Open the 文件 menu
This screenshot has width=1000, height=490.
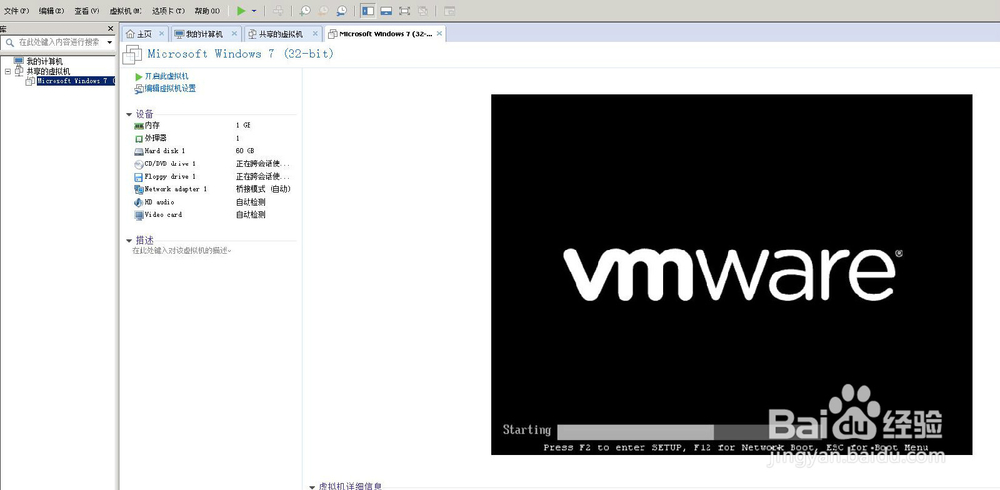point(17,11)
